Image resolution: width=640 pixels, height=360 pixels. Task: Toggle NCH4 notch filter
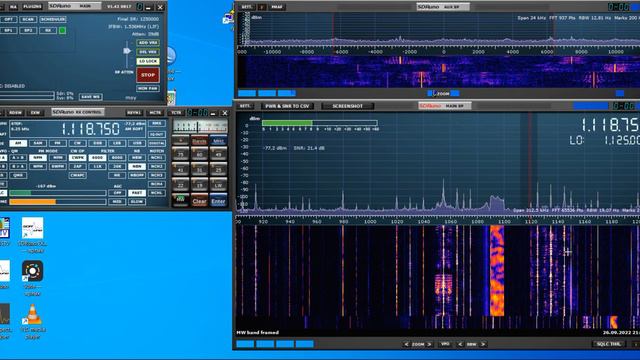pyautogui.click(x=157, y=184)
